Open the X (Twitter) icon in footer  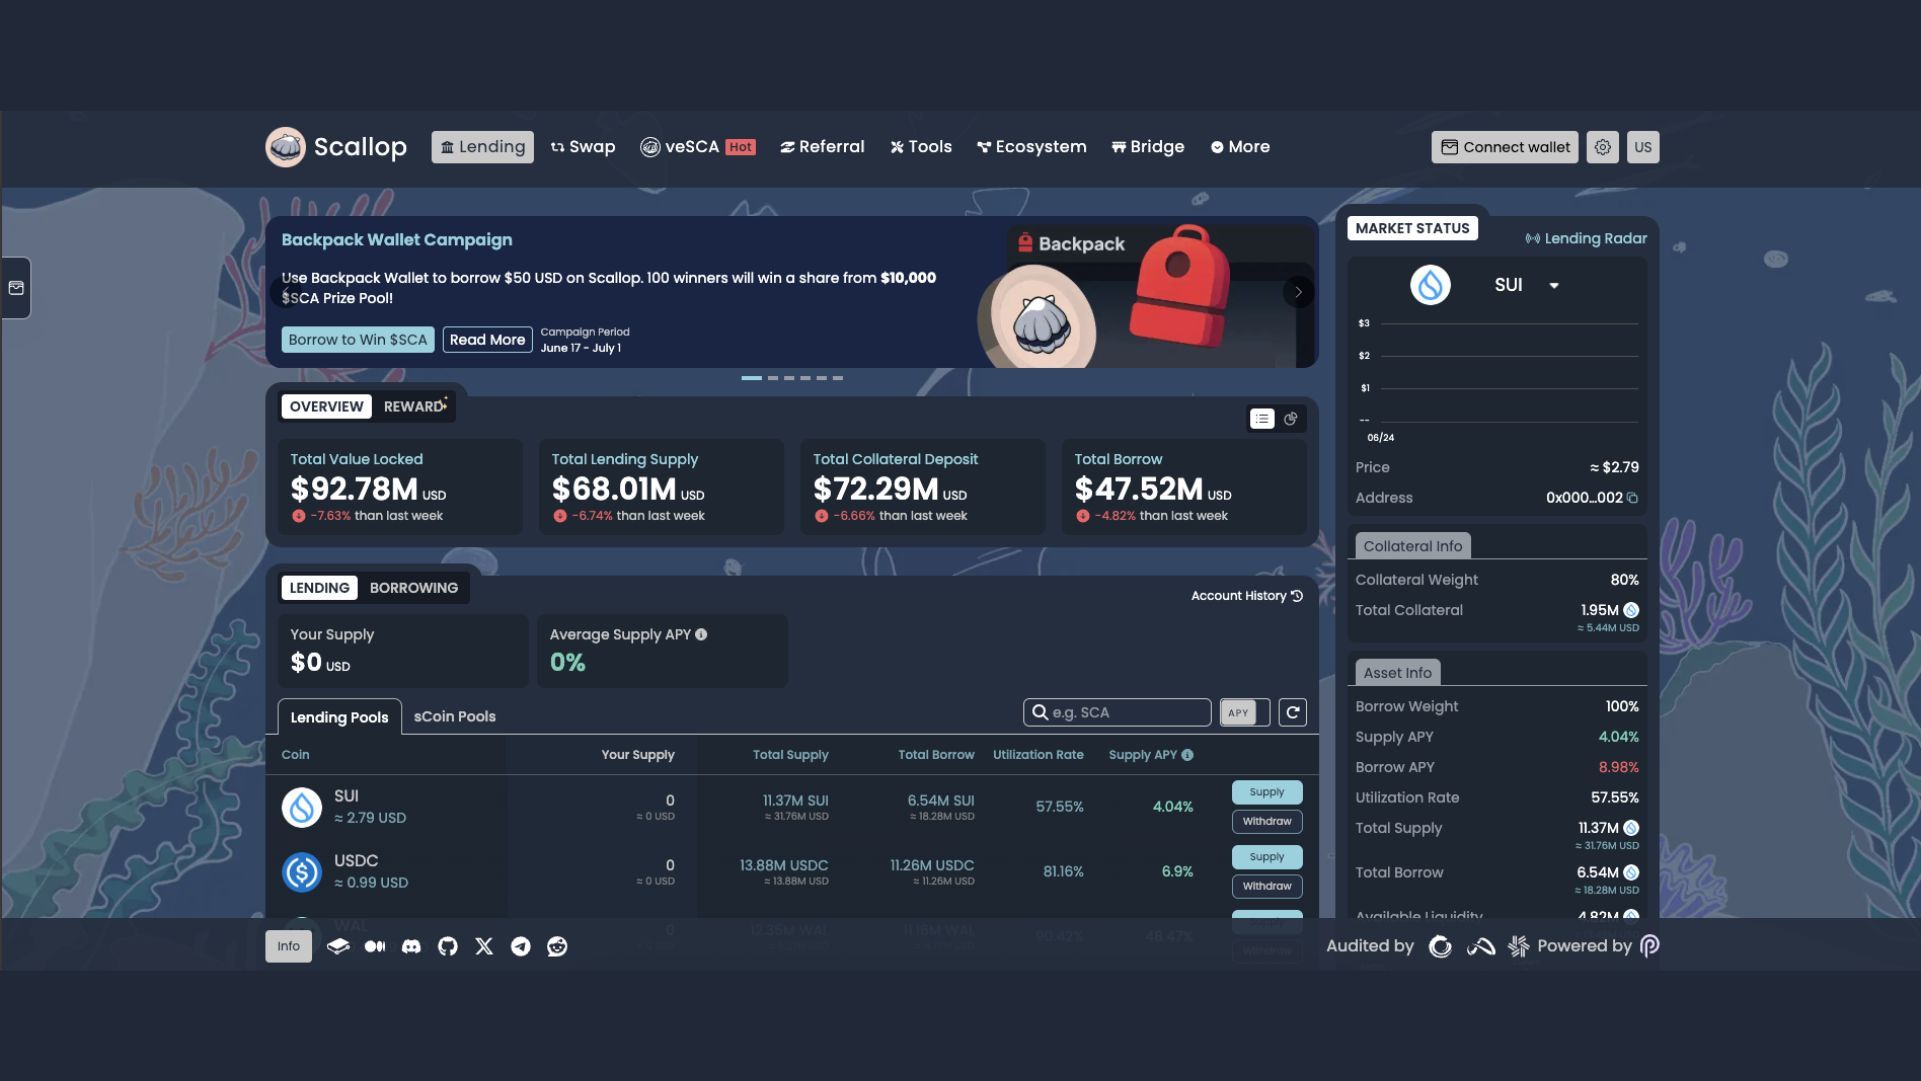pyautogui.click(x=484, y=946)
